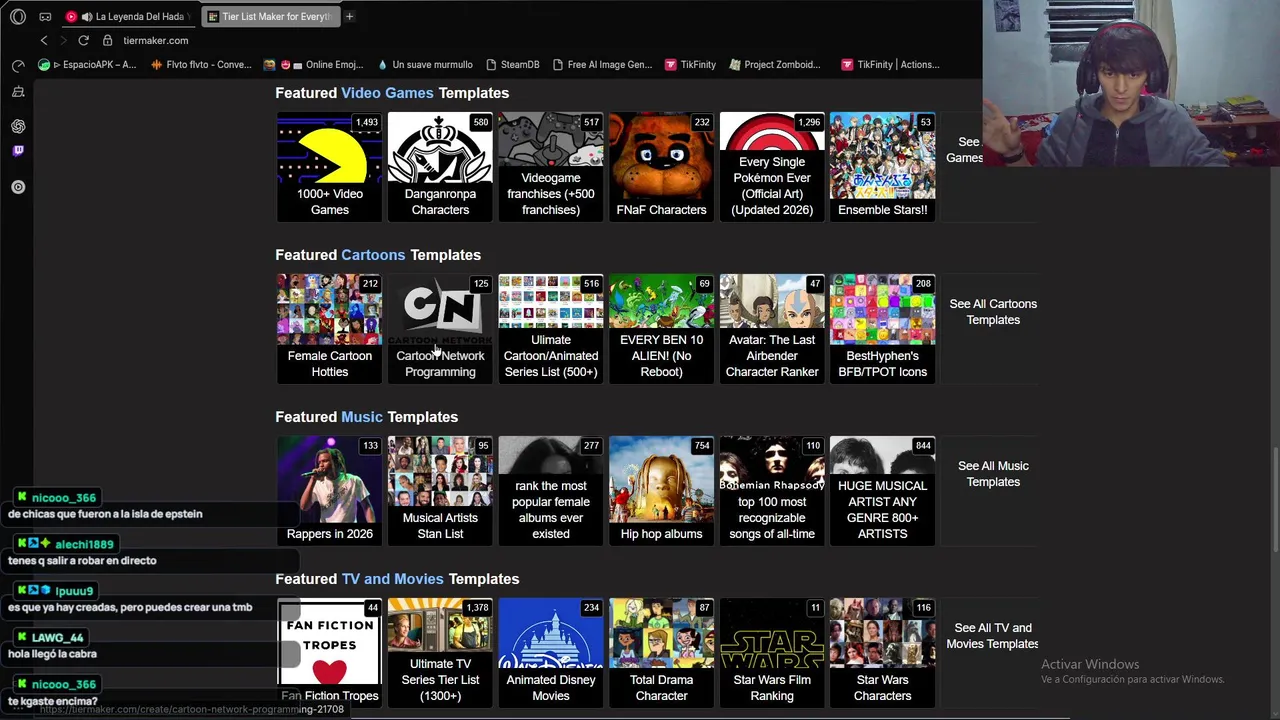This screenshot has width=1280, height=720.
Task: Open the 1000+ Video Games template
Action: click(329, 167)
